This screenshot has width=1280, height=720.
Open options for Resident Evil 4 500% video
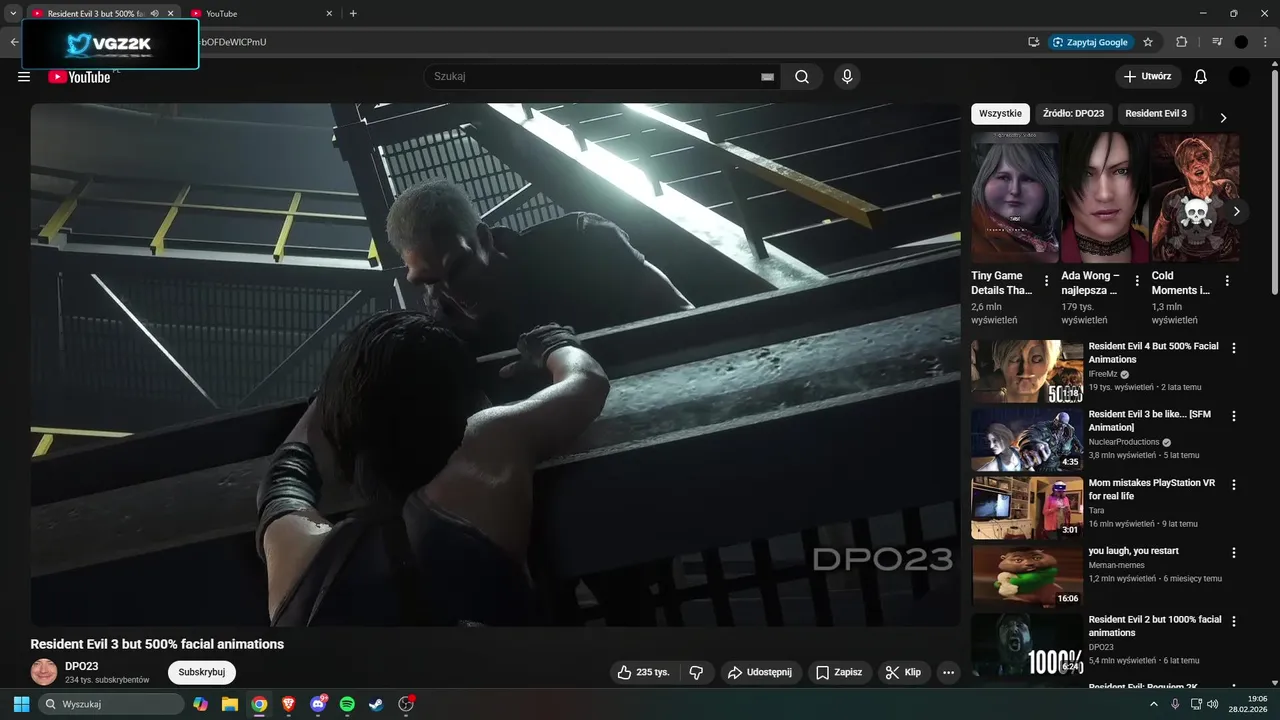click(1233, 348)
